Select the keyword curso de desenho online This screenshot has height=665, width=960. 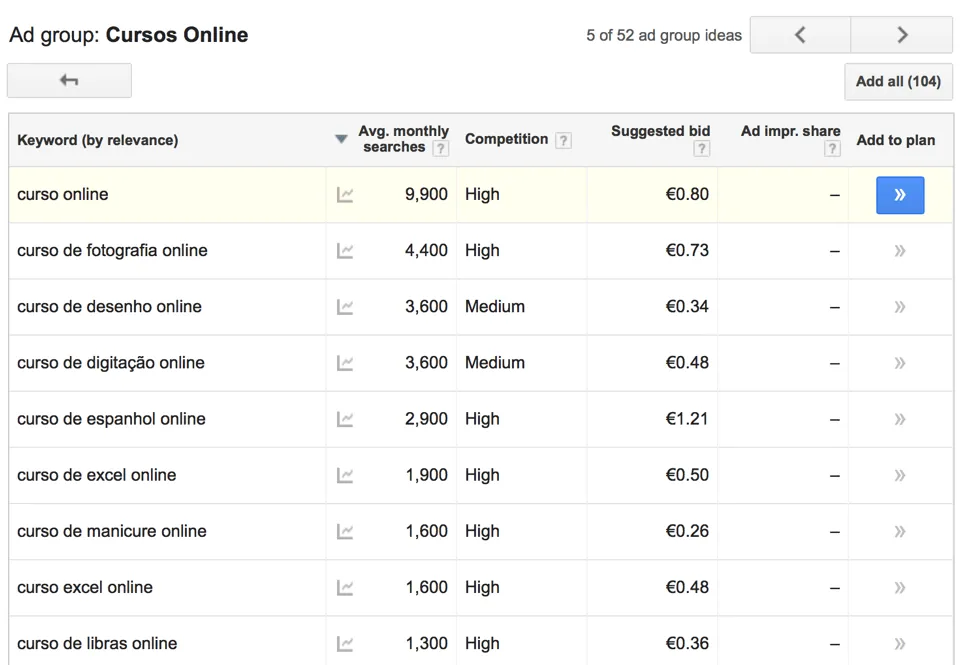[x=109, y=307]
